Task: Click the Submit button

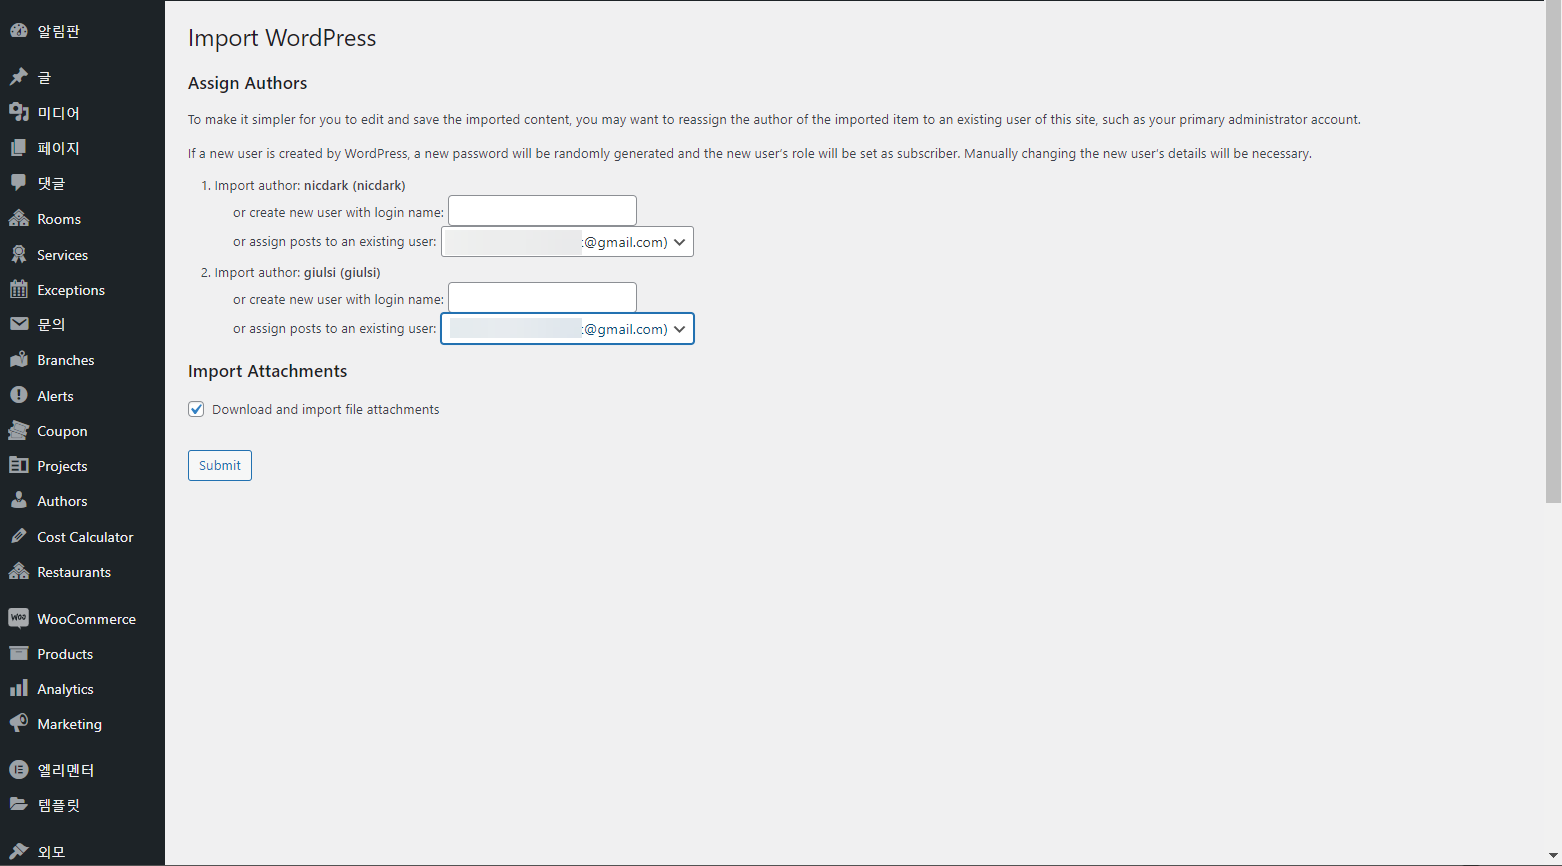Action: pyautogui.click(x=220, y=465)
